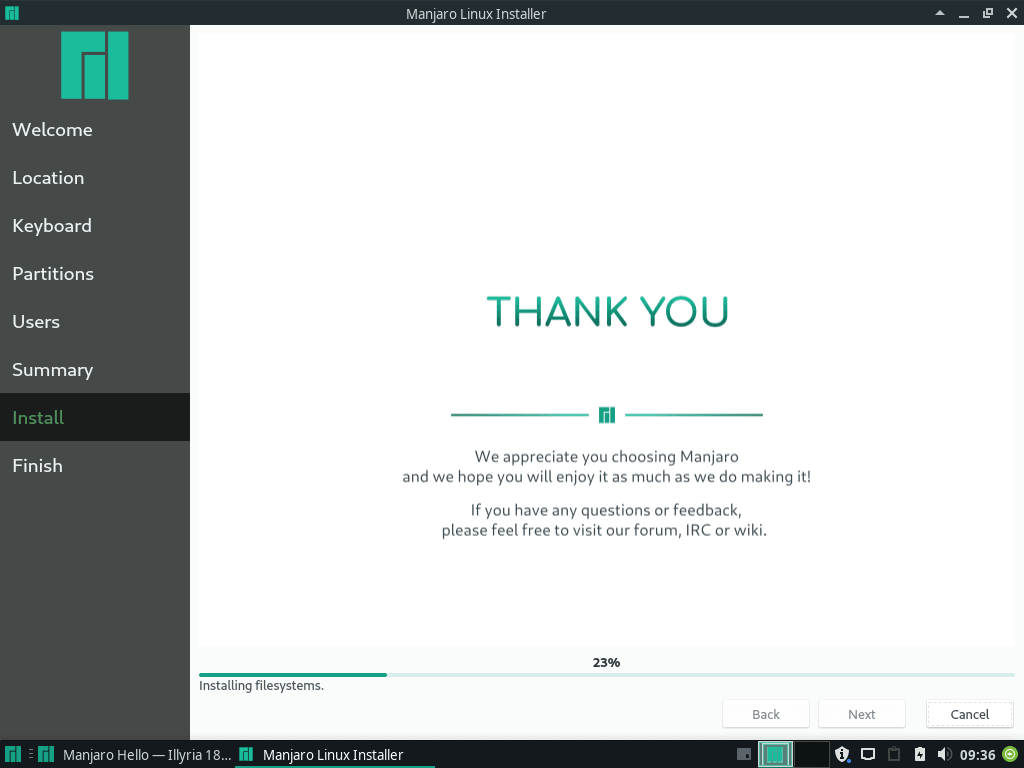Image resolution: width=1024 pixels, height=768 pixels.
Task: Open the Manjaro start menu in taskbar
Action: [12, 754]
